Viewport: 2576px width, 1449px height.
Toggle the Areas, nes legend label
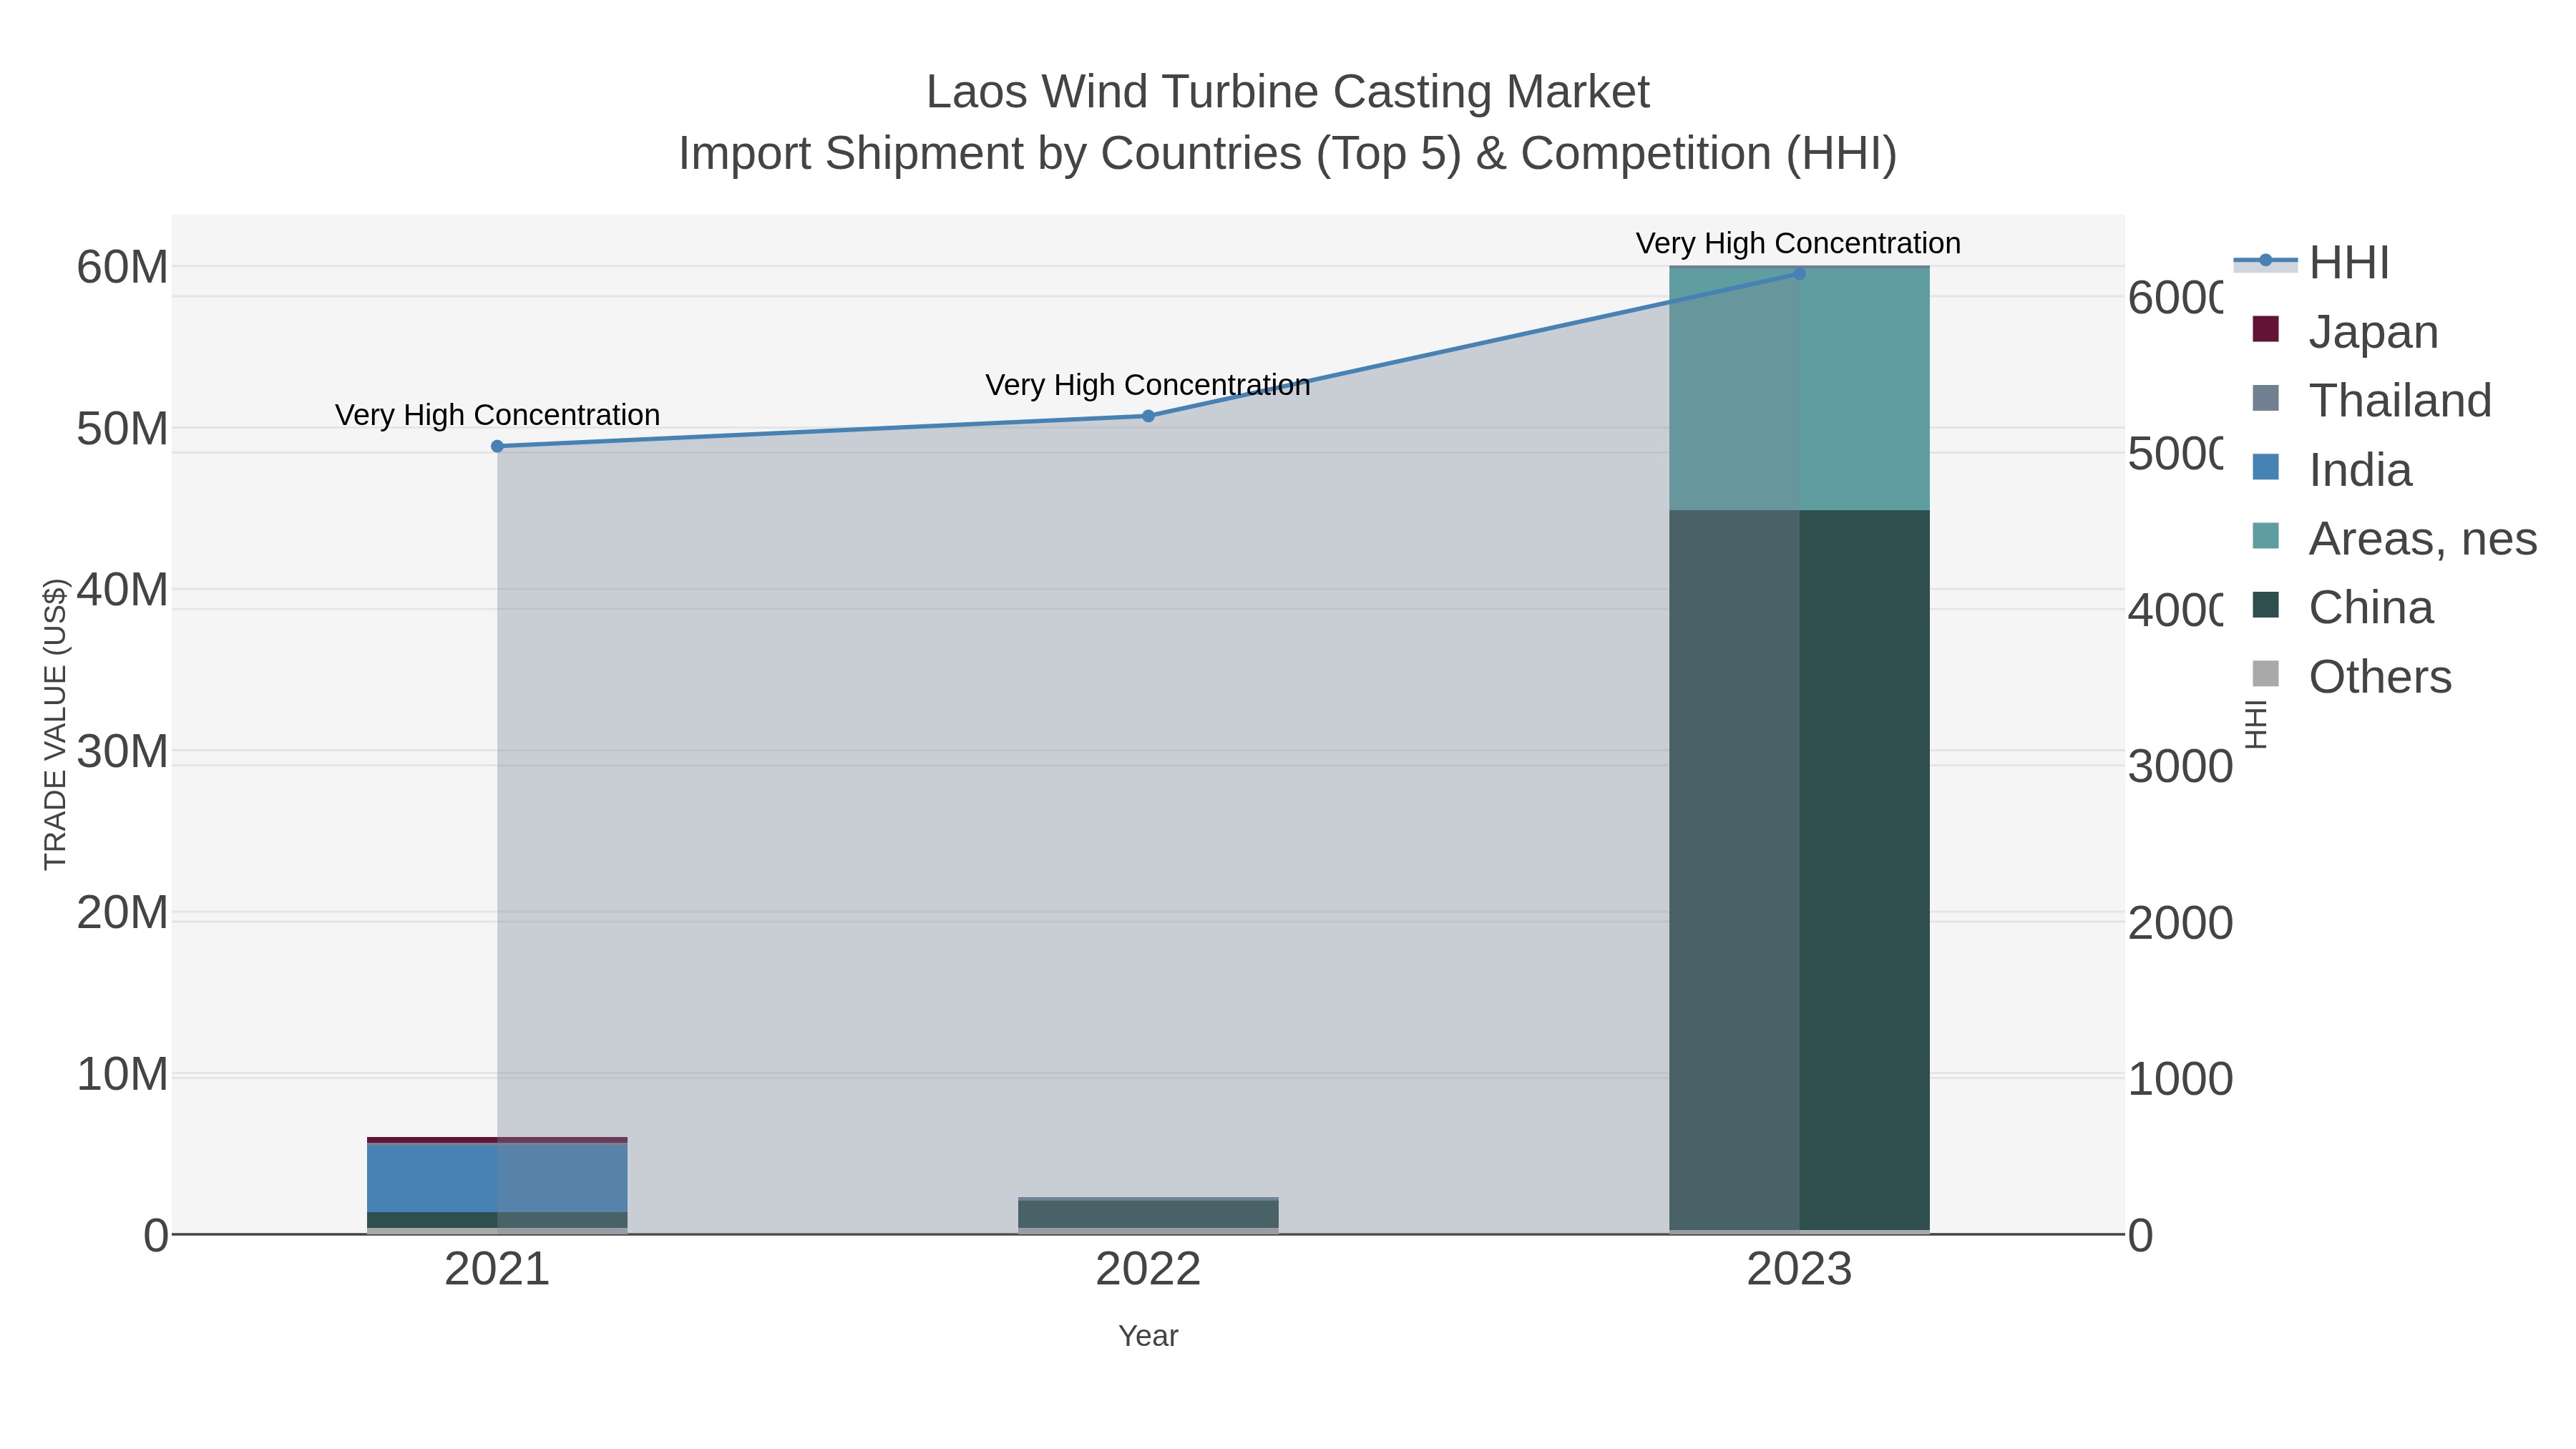click(x=2422, y=538)
